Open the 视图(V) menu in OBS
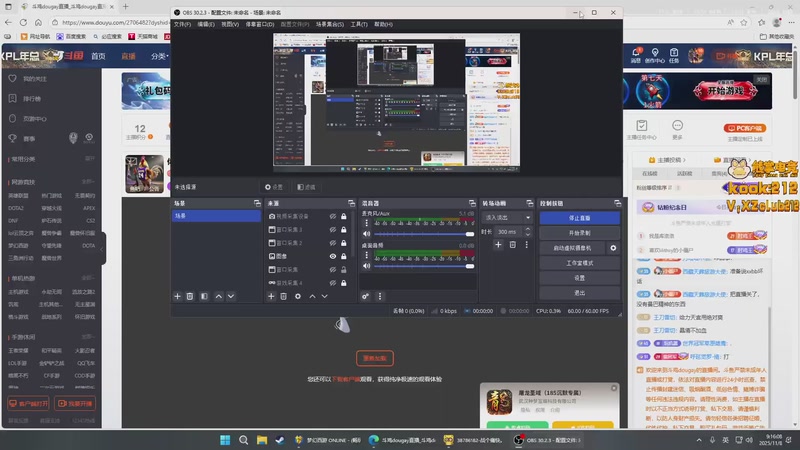Screen dimensions: 800x450 (230, 24)
